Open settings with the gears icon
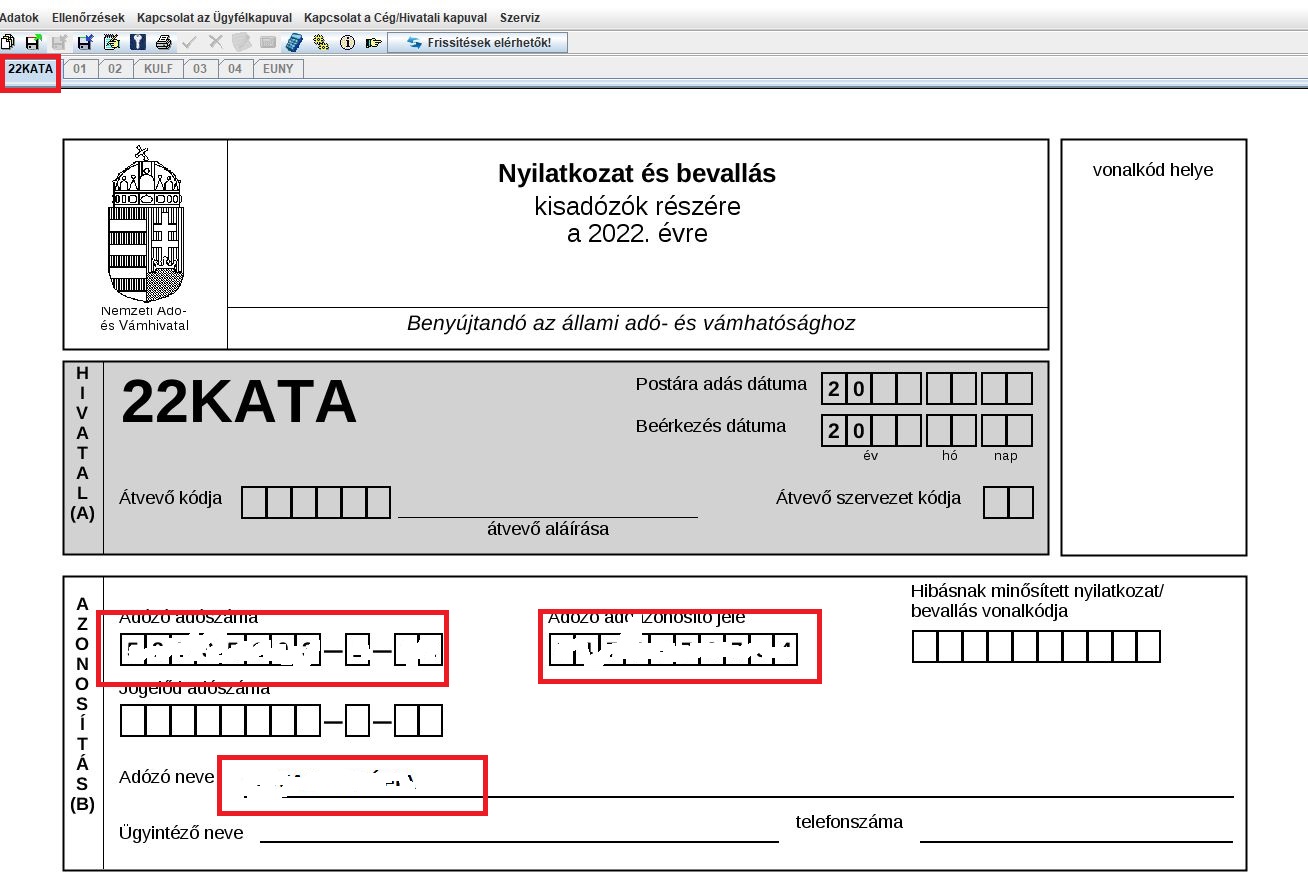The image size is (1308, 880). 321,42
